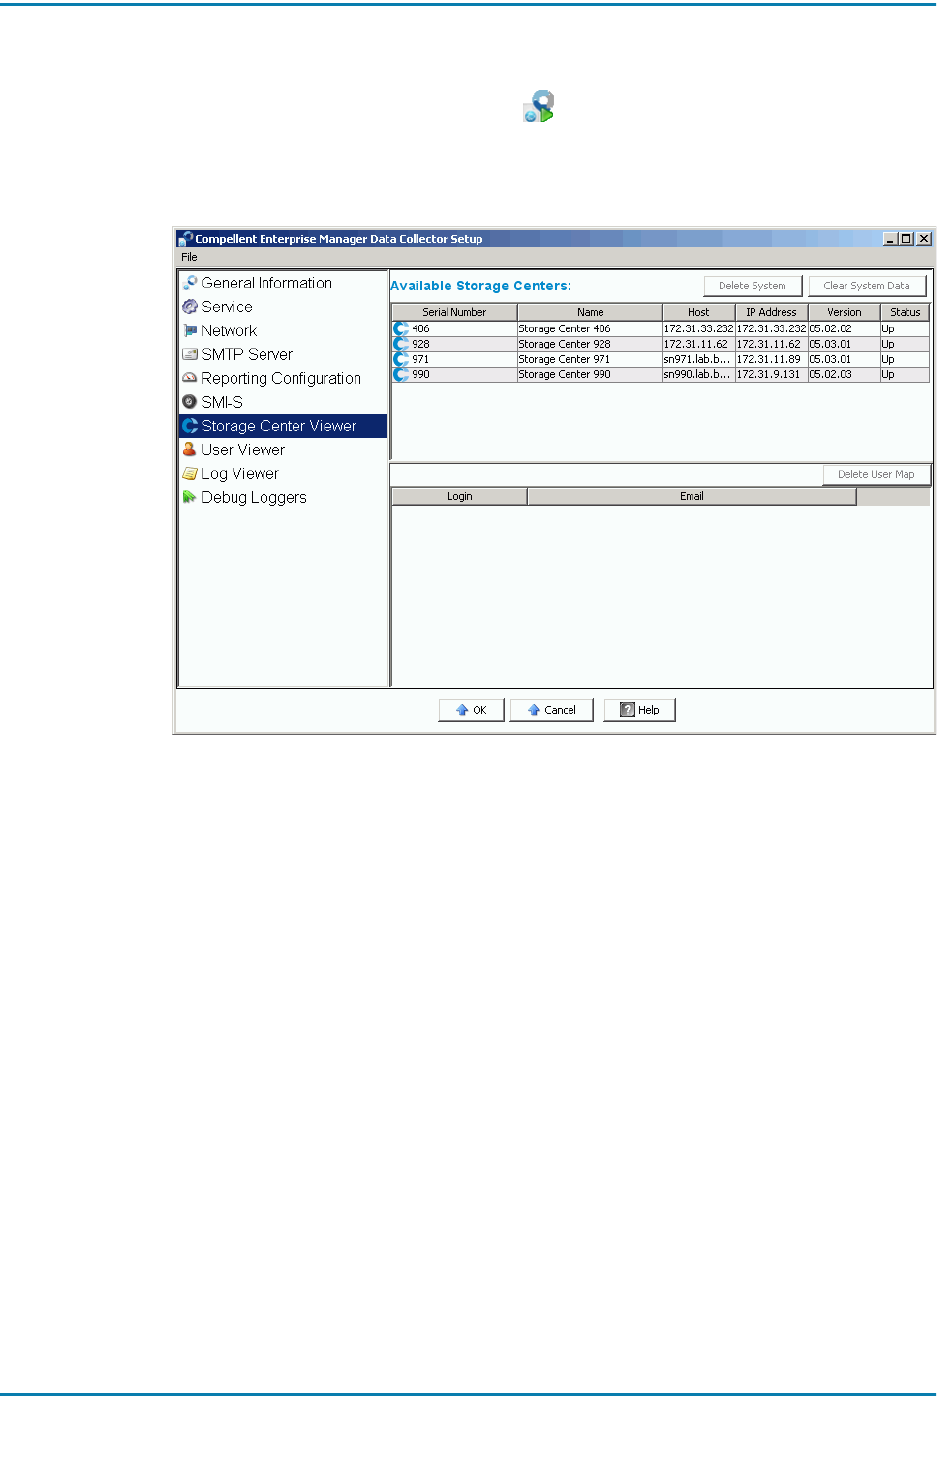Screen dimensions: 937x1462
Task: Select Reporting Configuration
Action: click(281, 378)
